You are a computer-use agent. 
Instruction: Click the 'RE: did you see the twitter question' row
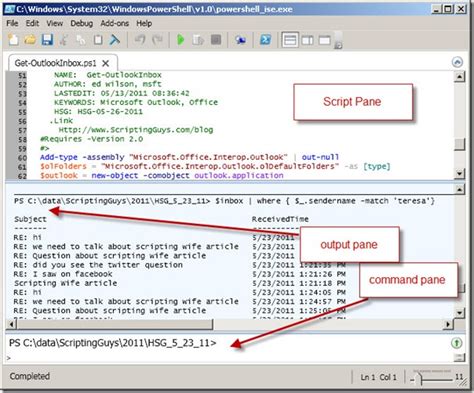point(98,265)
